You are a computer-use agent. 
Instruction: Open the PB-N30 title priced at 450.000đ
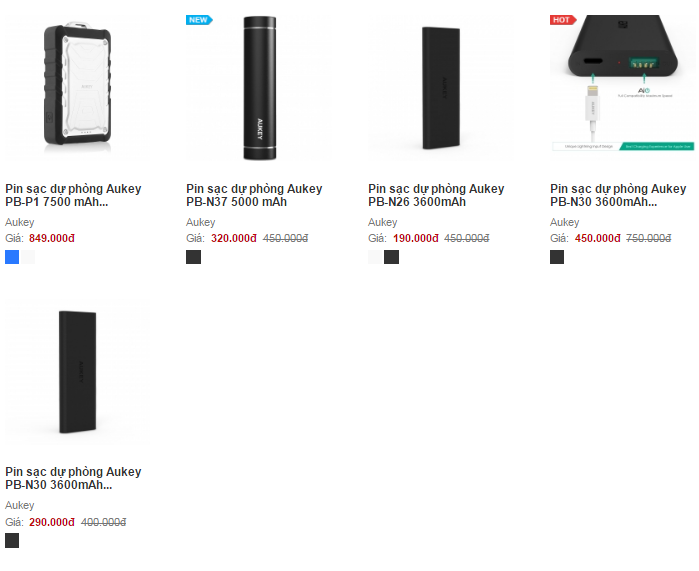click(618, 195)
